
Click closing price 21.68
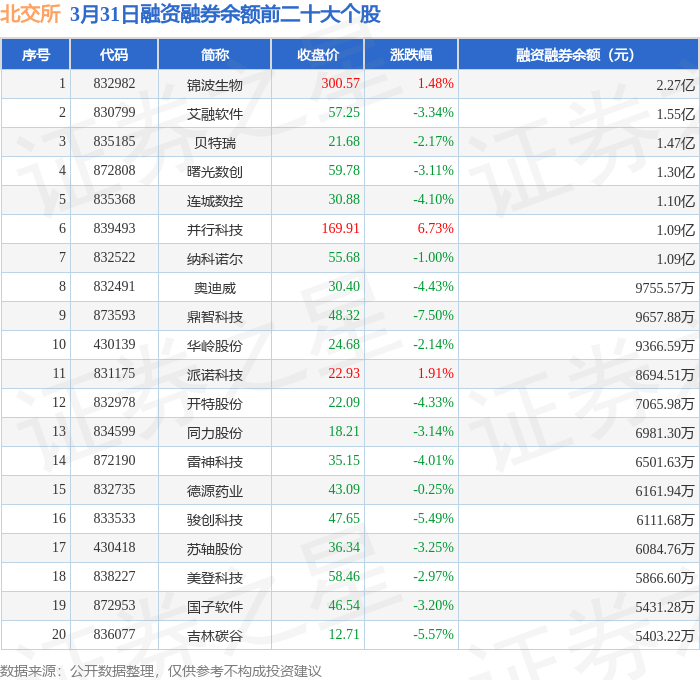pos(344,142)
